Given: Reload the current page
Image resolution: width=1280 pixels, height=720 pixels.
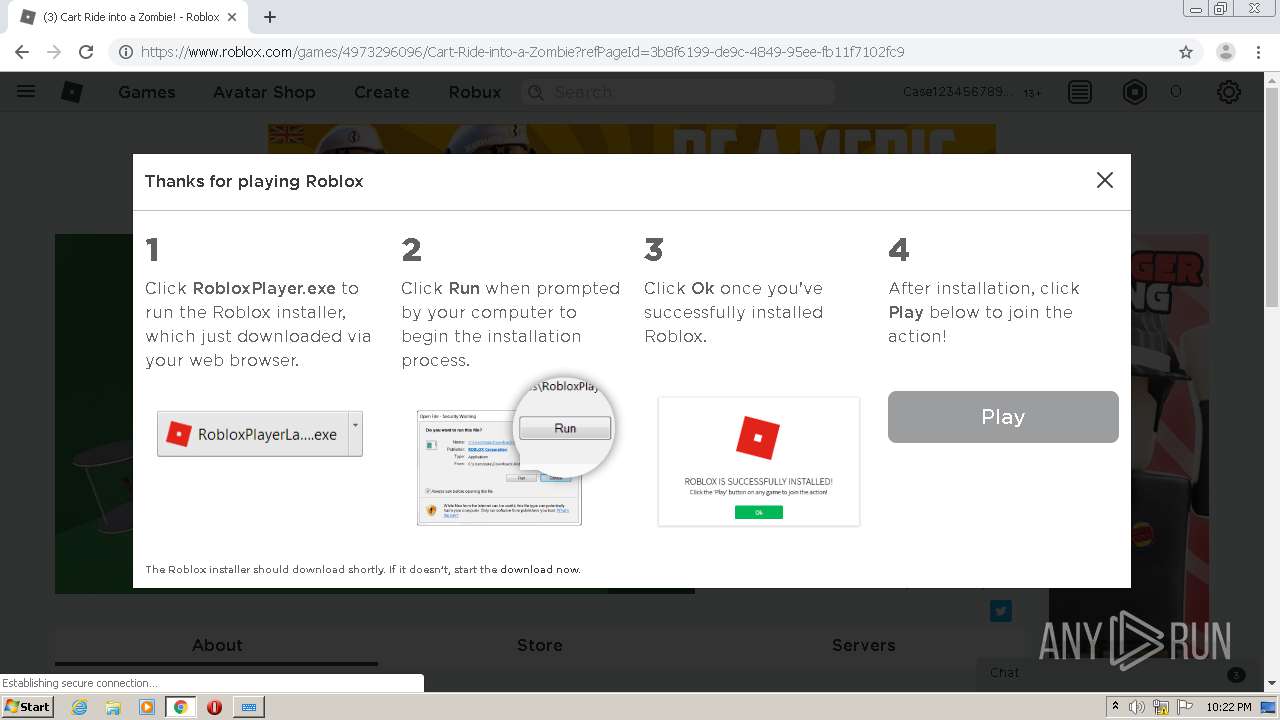Looking at the screenshot, I should coord(86,52).
